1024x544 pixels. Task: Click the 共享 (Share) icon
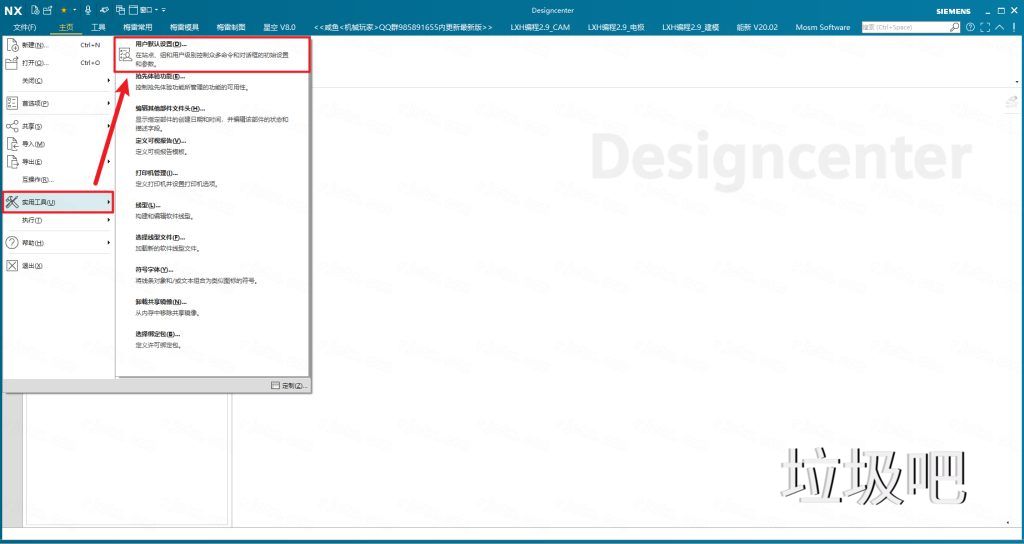point(13,126)
